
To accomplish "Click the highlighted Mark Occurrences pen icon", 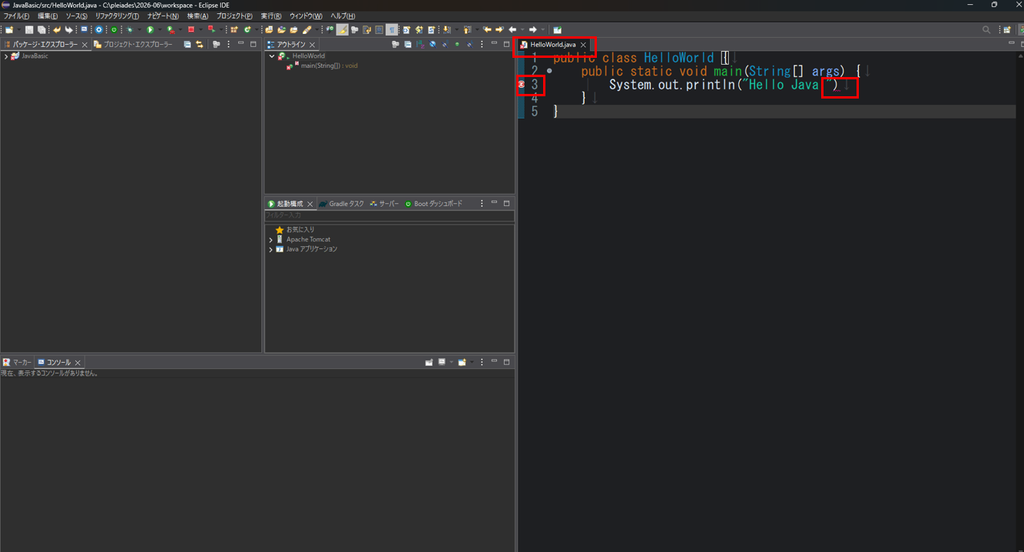I will [x=343, y=29].
